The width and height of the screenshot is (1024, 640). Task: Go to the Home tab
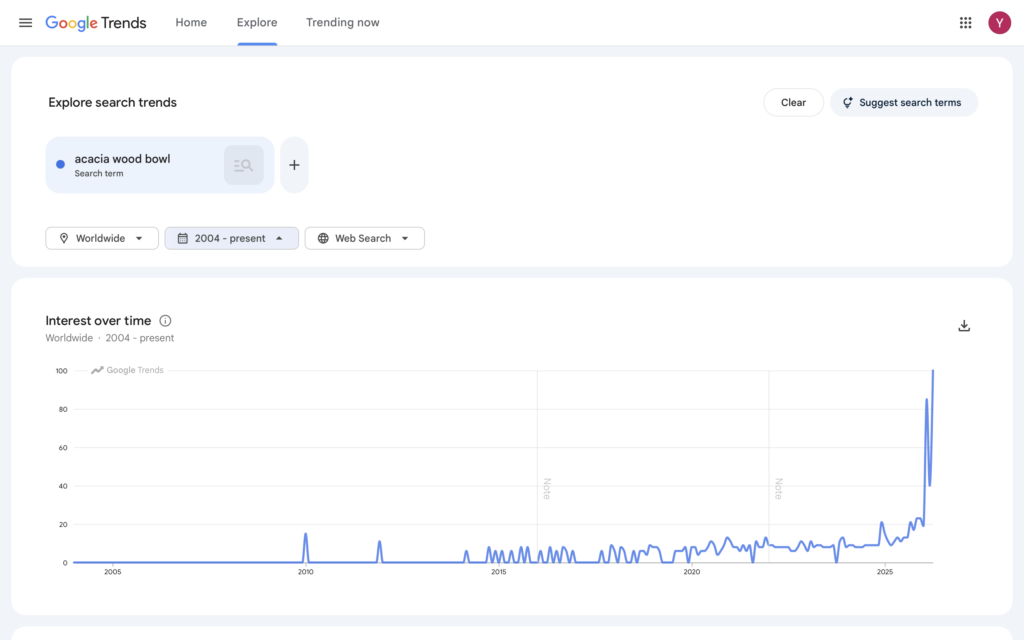(x=191, y=23)
